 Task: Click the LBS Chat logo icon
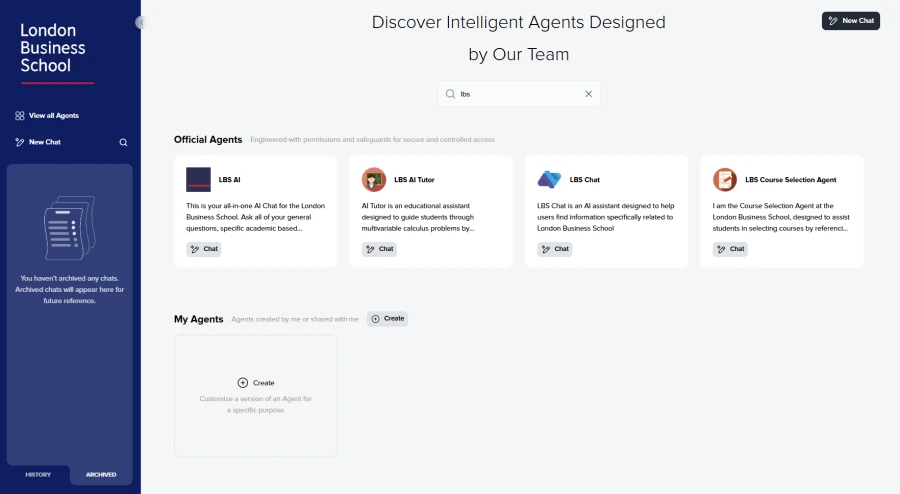(x=549, y=180)
